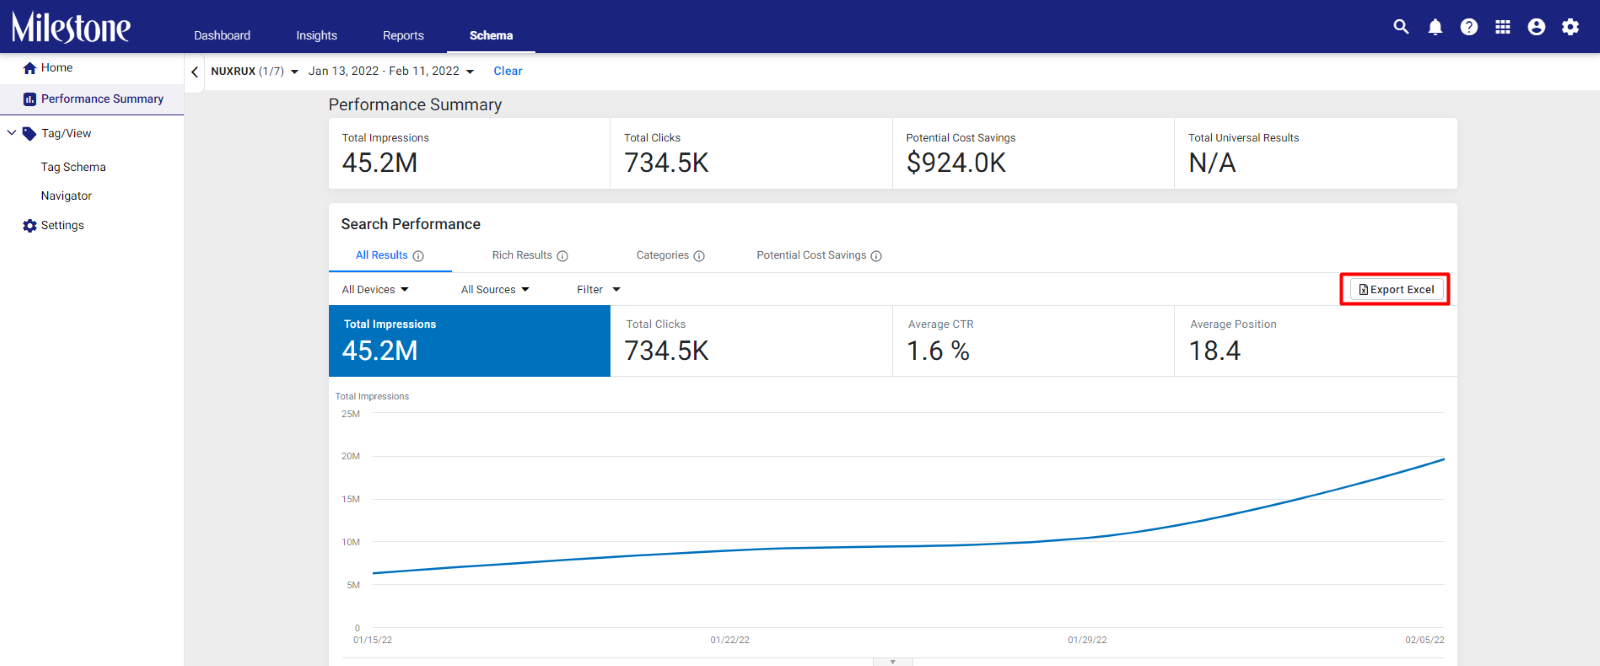Open the search magnifier icon in header
The width and height of the screenshot is (1600, 666).
point(1401,27)
